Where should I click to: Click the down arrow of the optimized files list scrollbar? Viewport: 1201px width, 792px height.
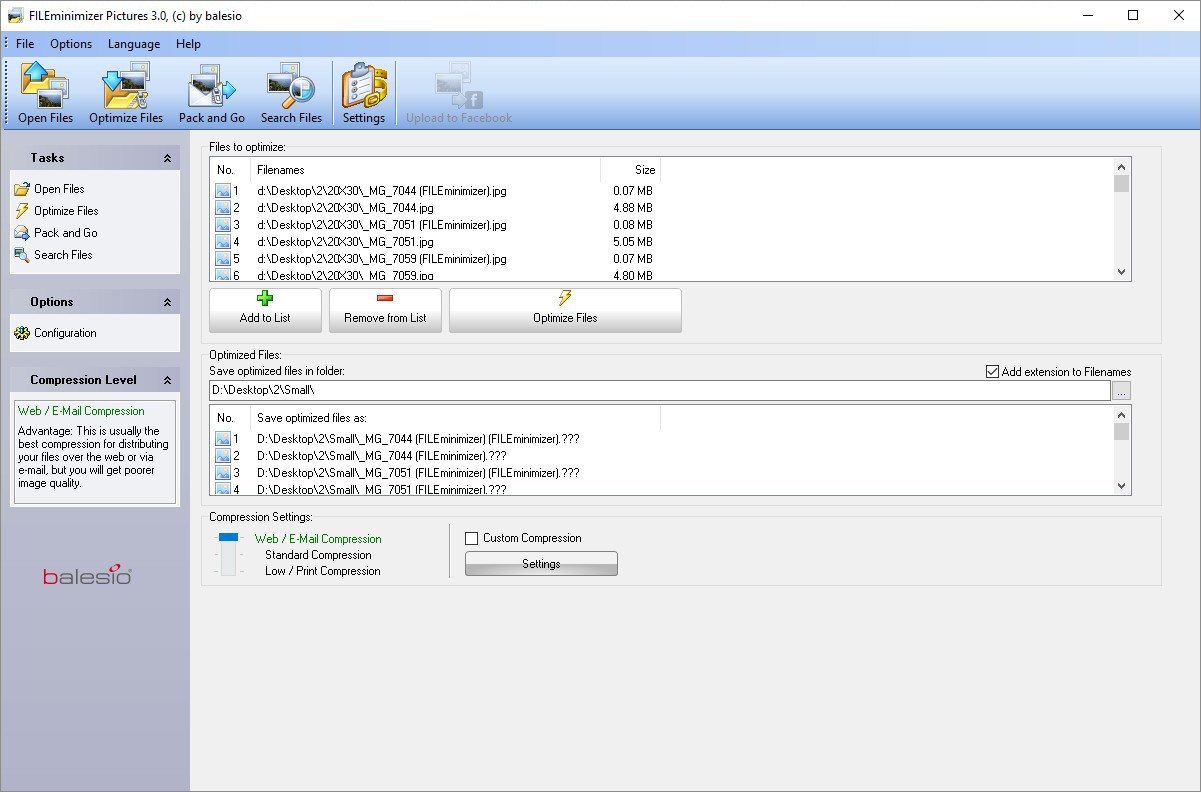tap(1121, 485)
